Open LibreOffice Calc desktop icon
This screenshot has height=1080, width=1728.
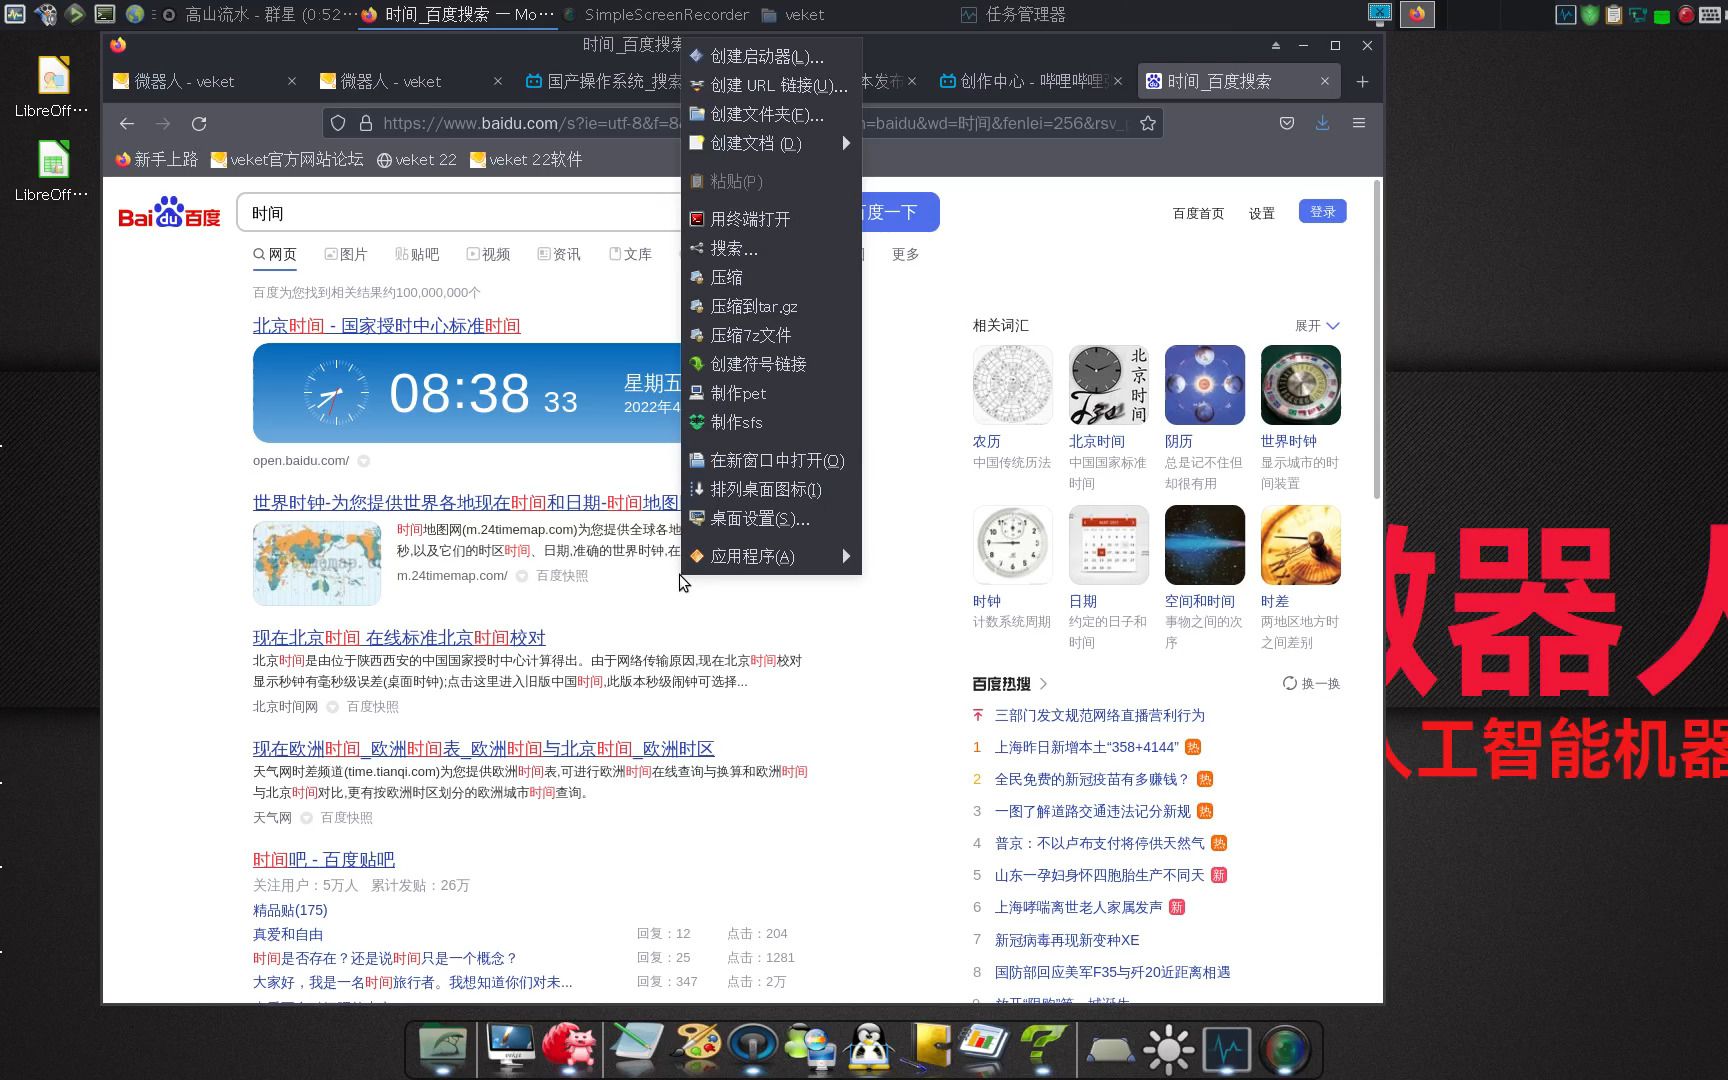point(53,172)
